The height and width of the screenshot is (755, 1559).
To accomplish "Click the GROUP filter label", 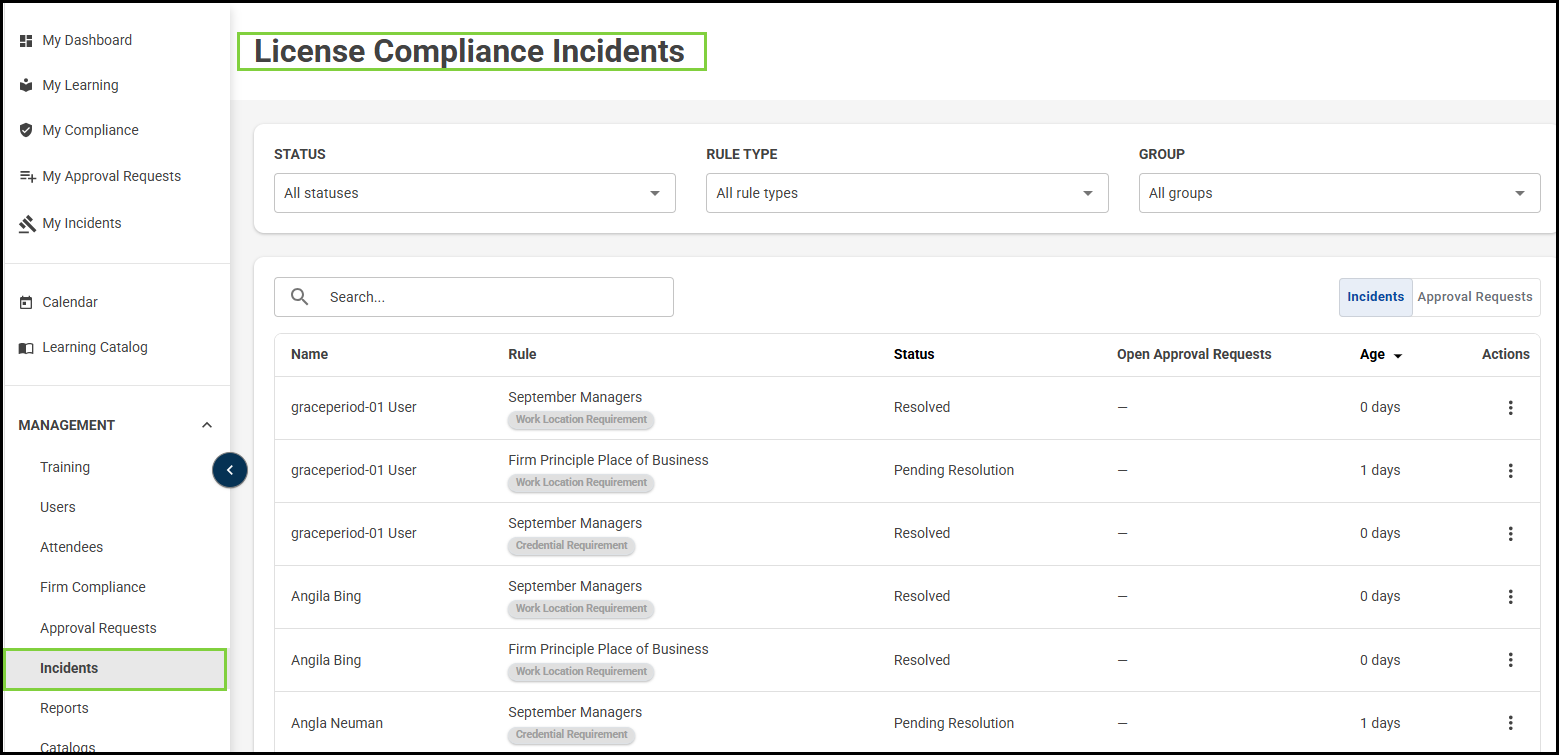I will pos(1162,155).
